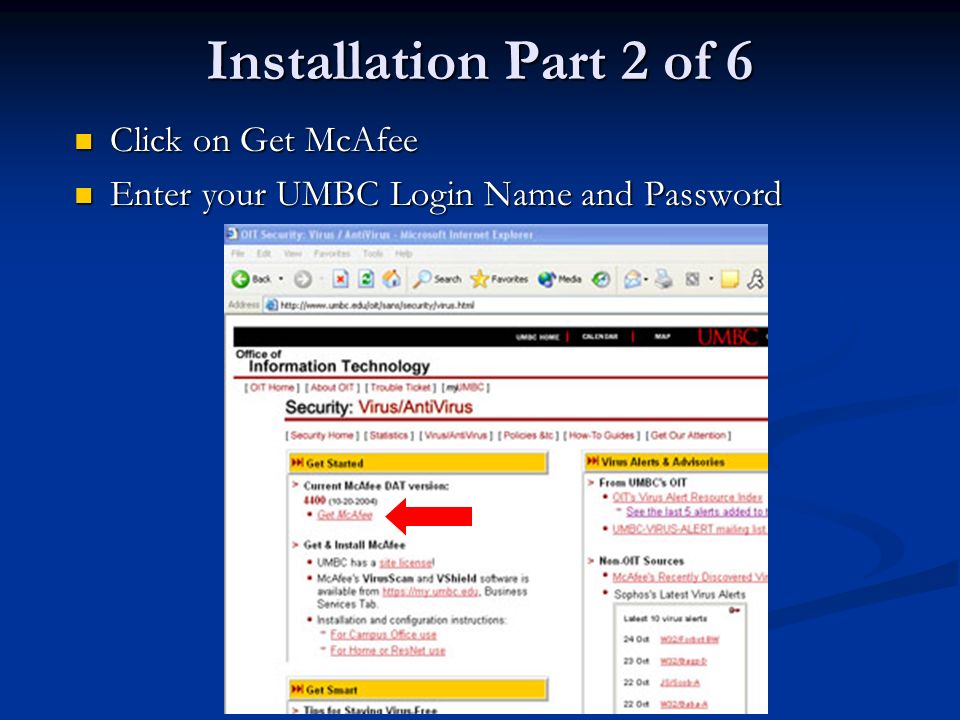Click the Internet Explorer title bar page icon
Image resolution: width=960 pixels, height=720 pixels.
(x=232, y=234)
